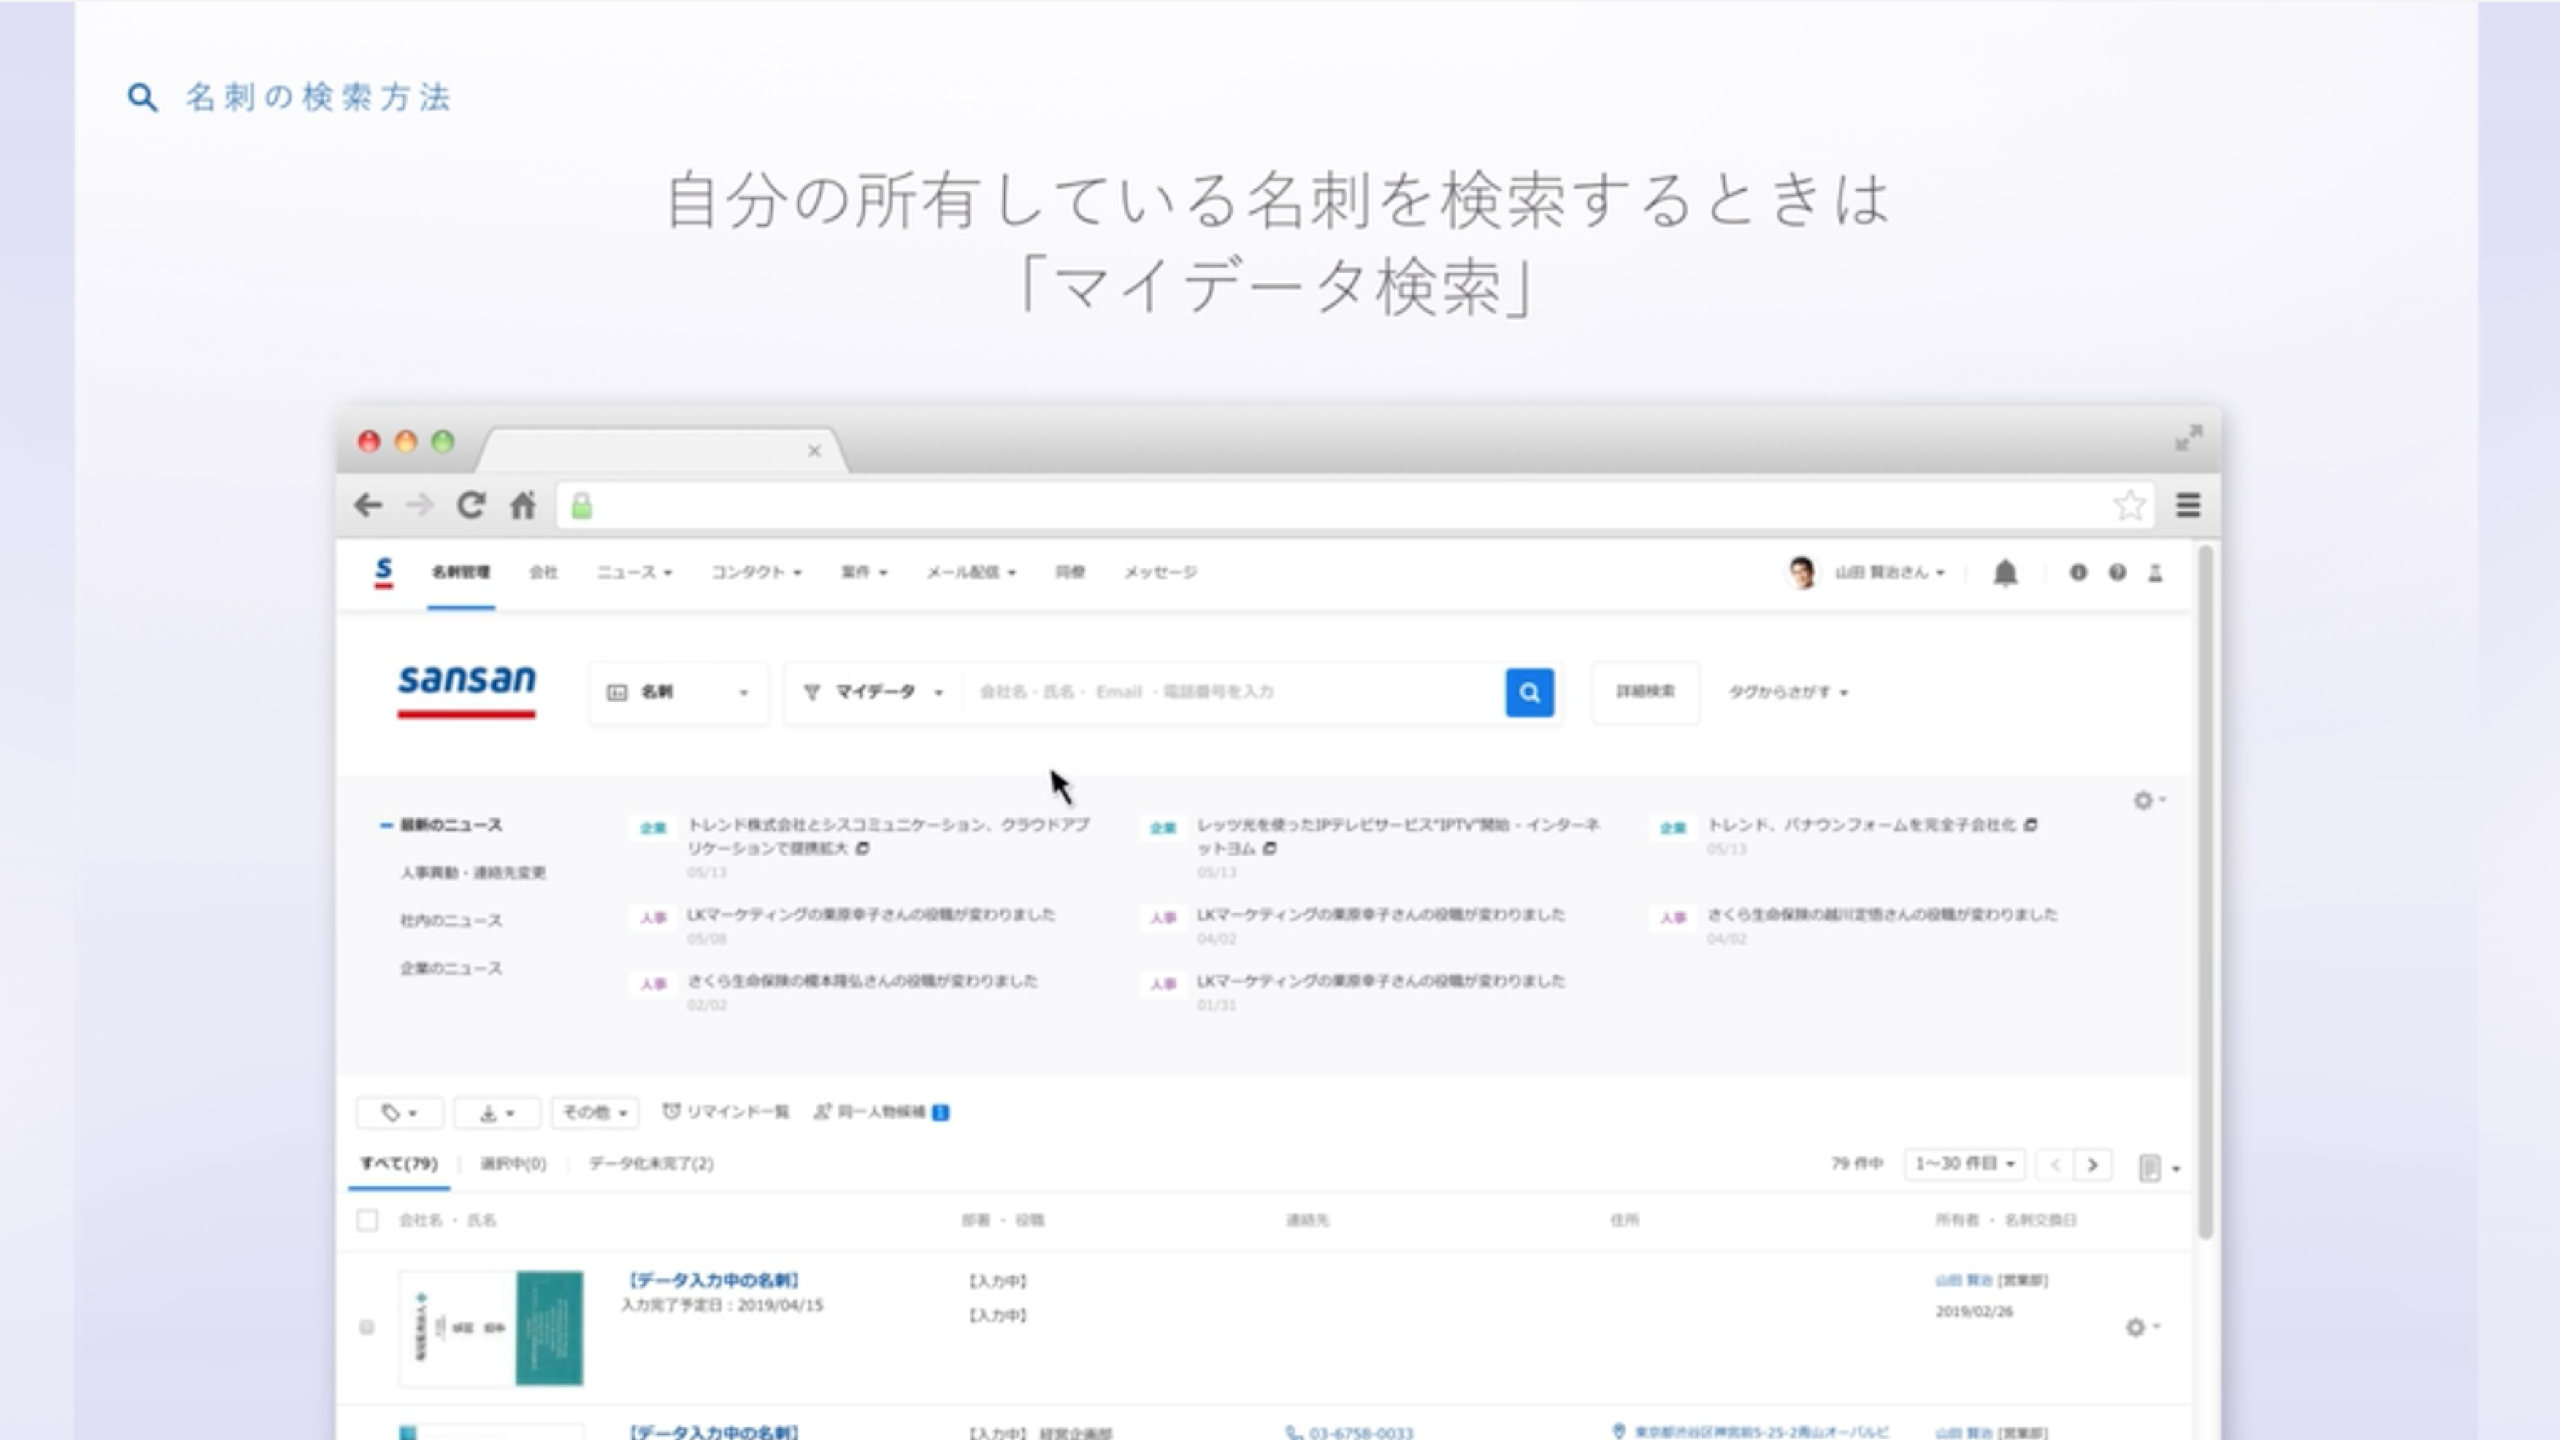Open the user account name dropdown
This screenshot has height=1440, width=2560.
(x=1890, y=573)
